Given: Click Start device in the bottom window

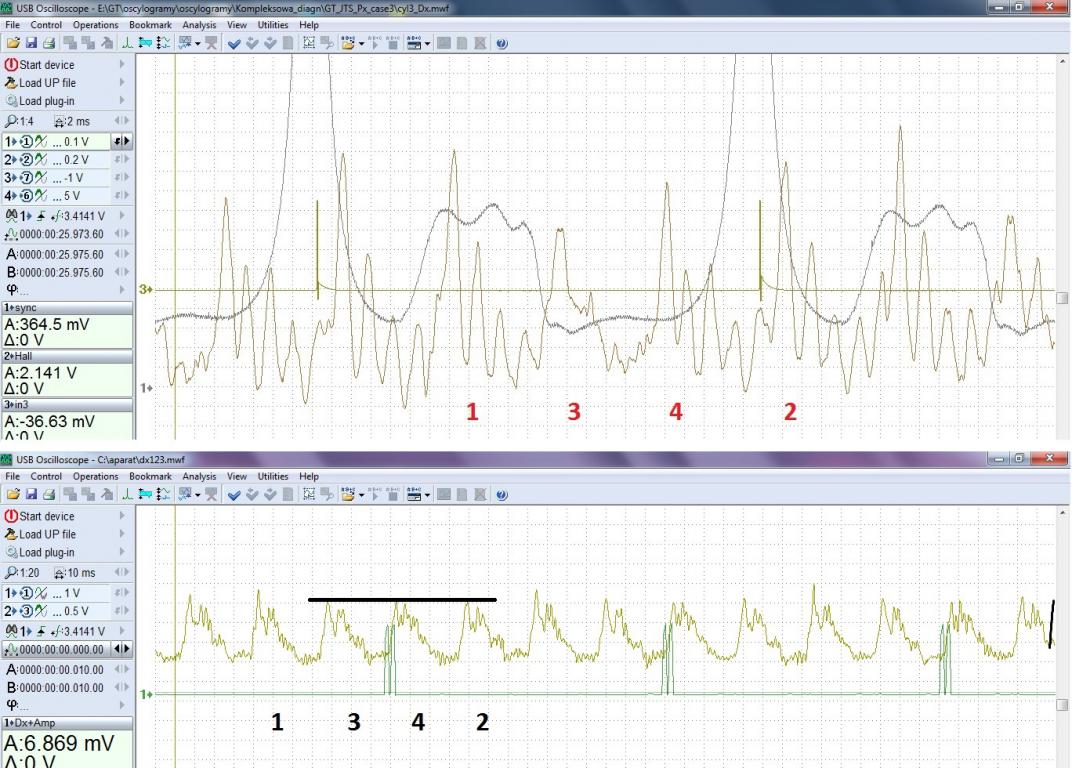Looking at the screenshot, I should pos(46,516).
